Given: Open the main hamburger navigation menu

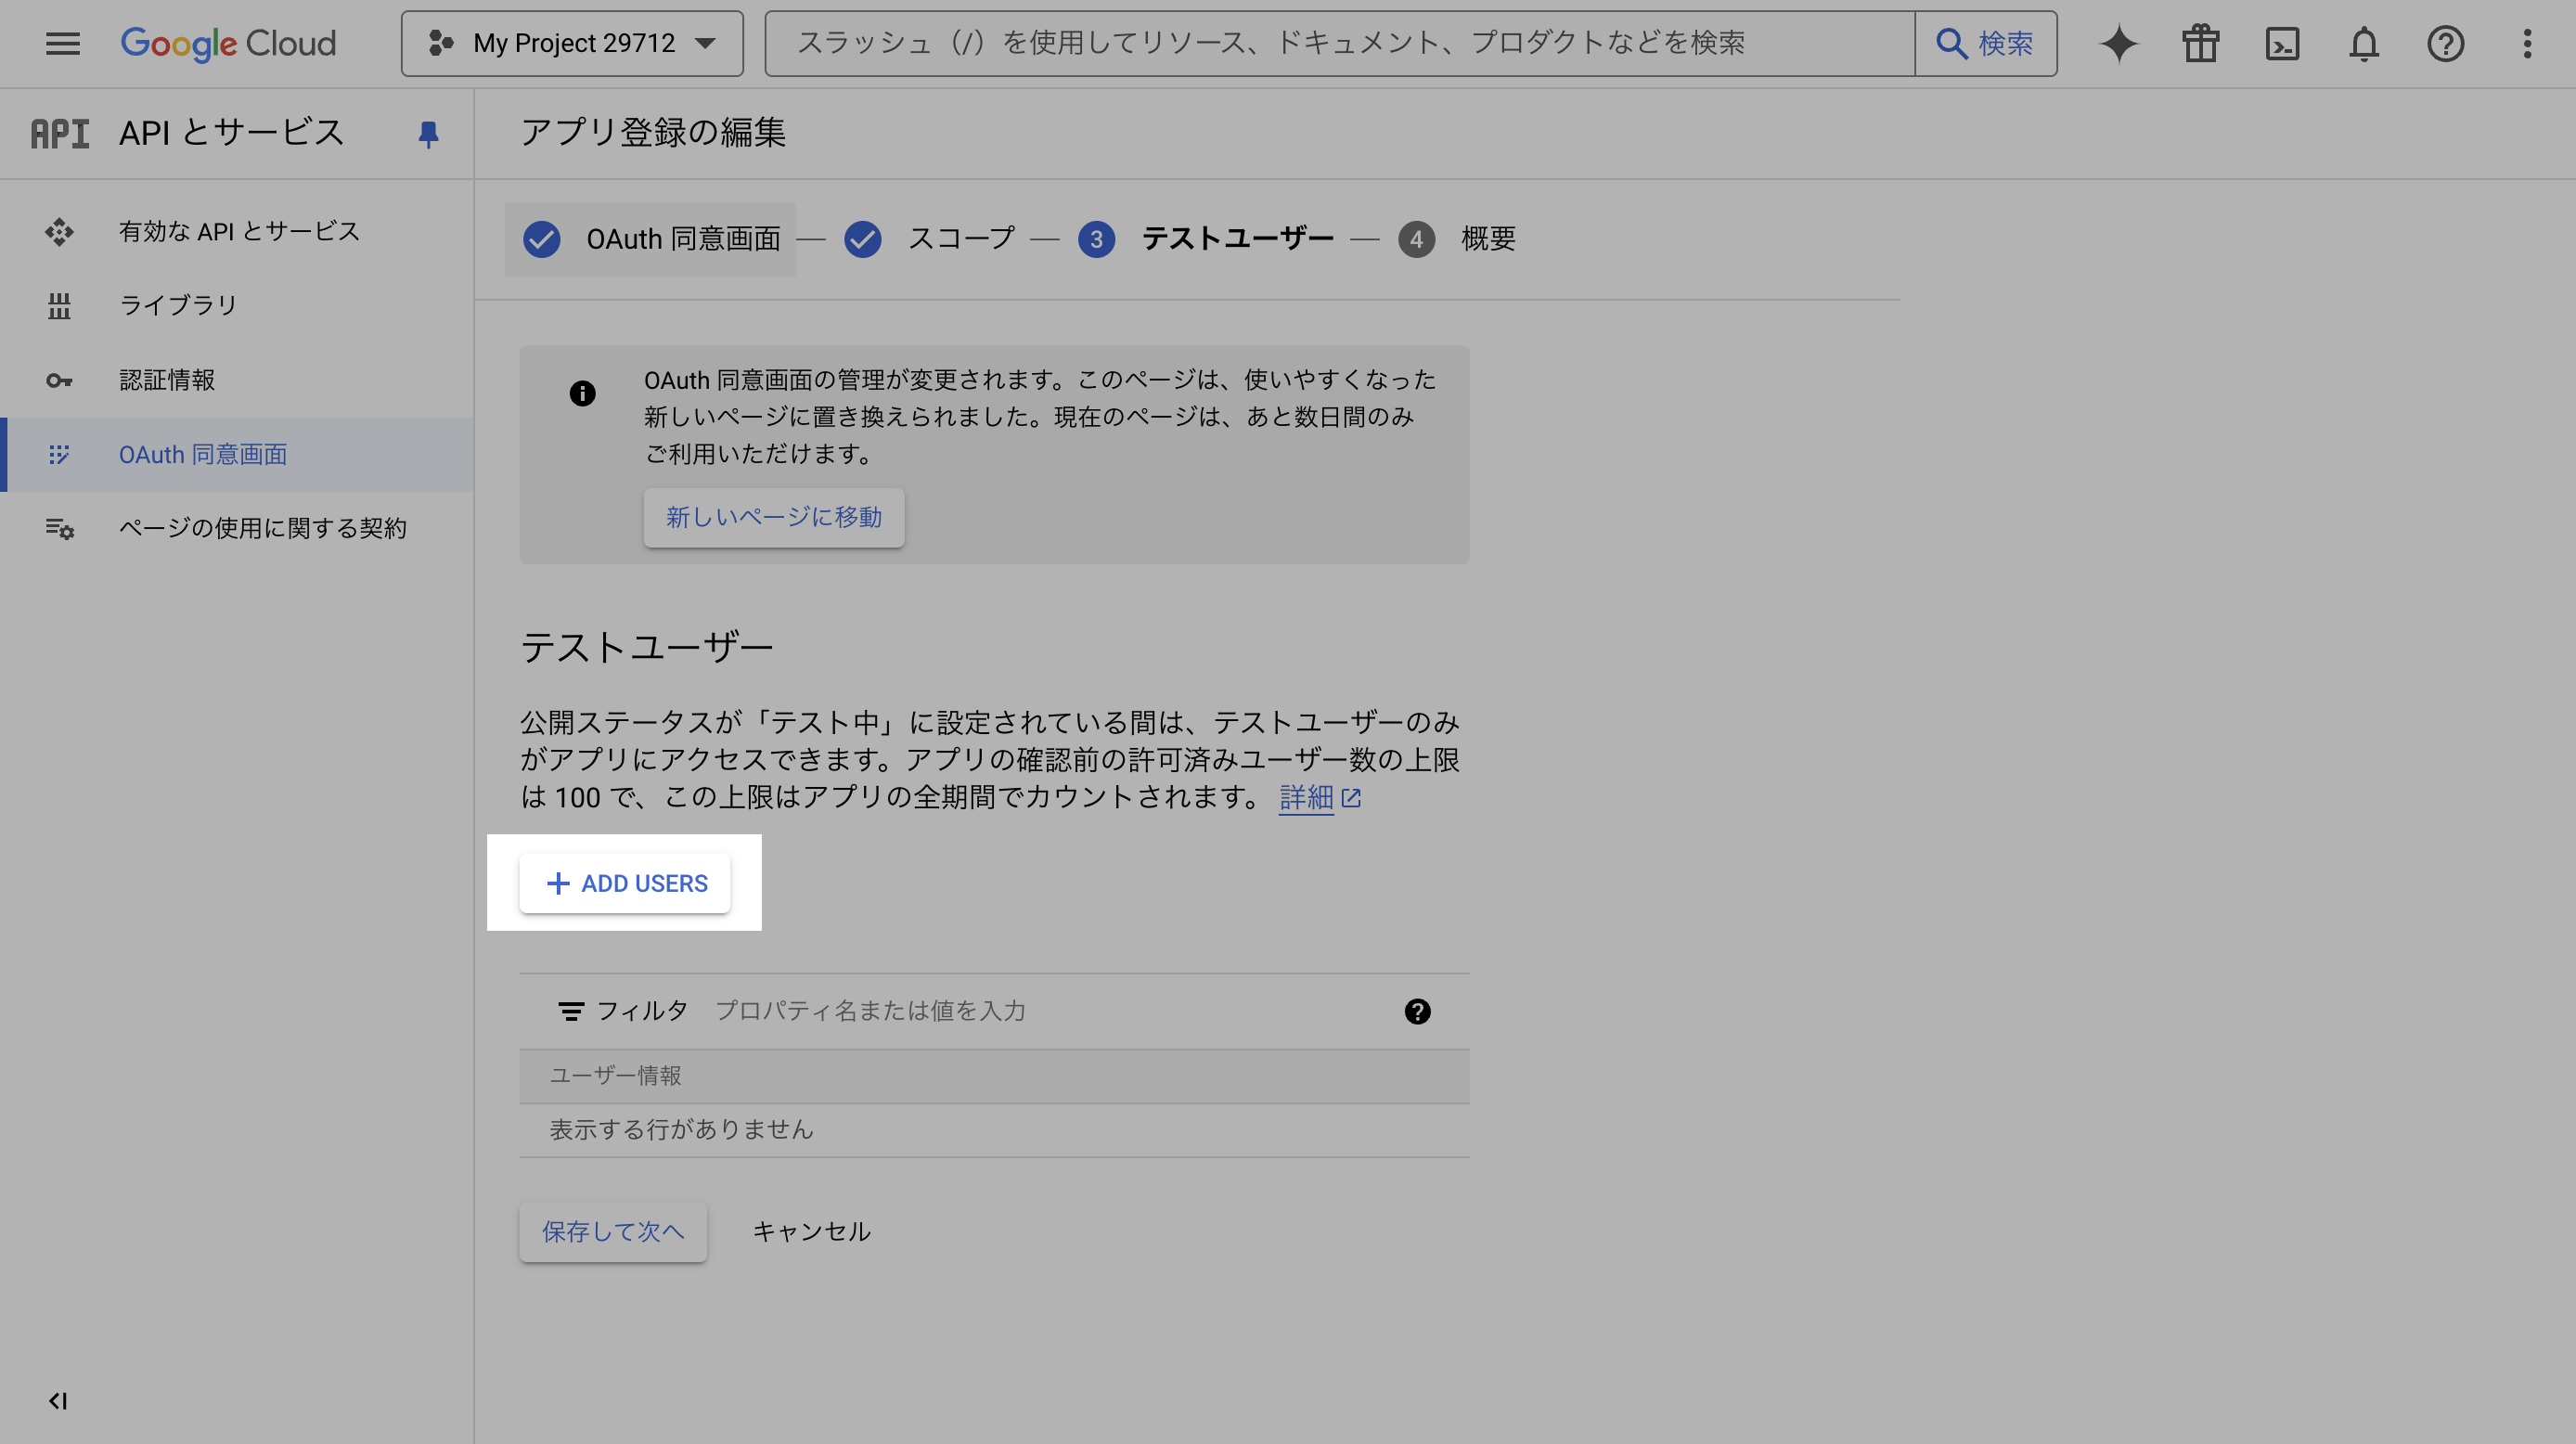Looking at the screenshot, I should tap(62, 44).
